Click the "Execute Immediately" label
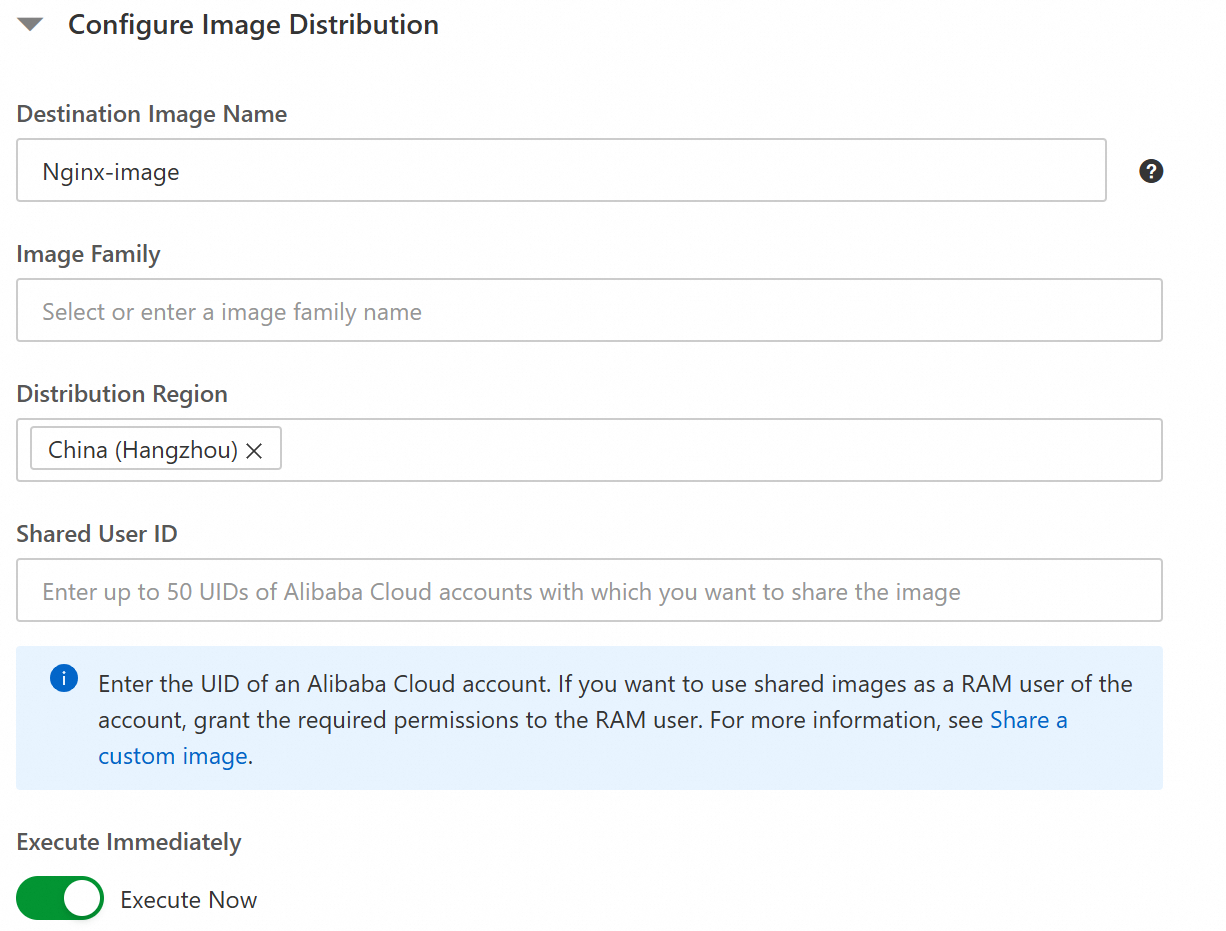Screen dimensions: 1226x931 click(x=129, y=842)
